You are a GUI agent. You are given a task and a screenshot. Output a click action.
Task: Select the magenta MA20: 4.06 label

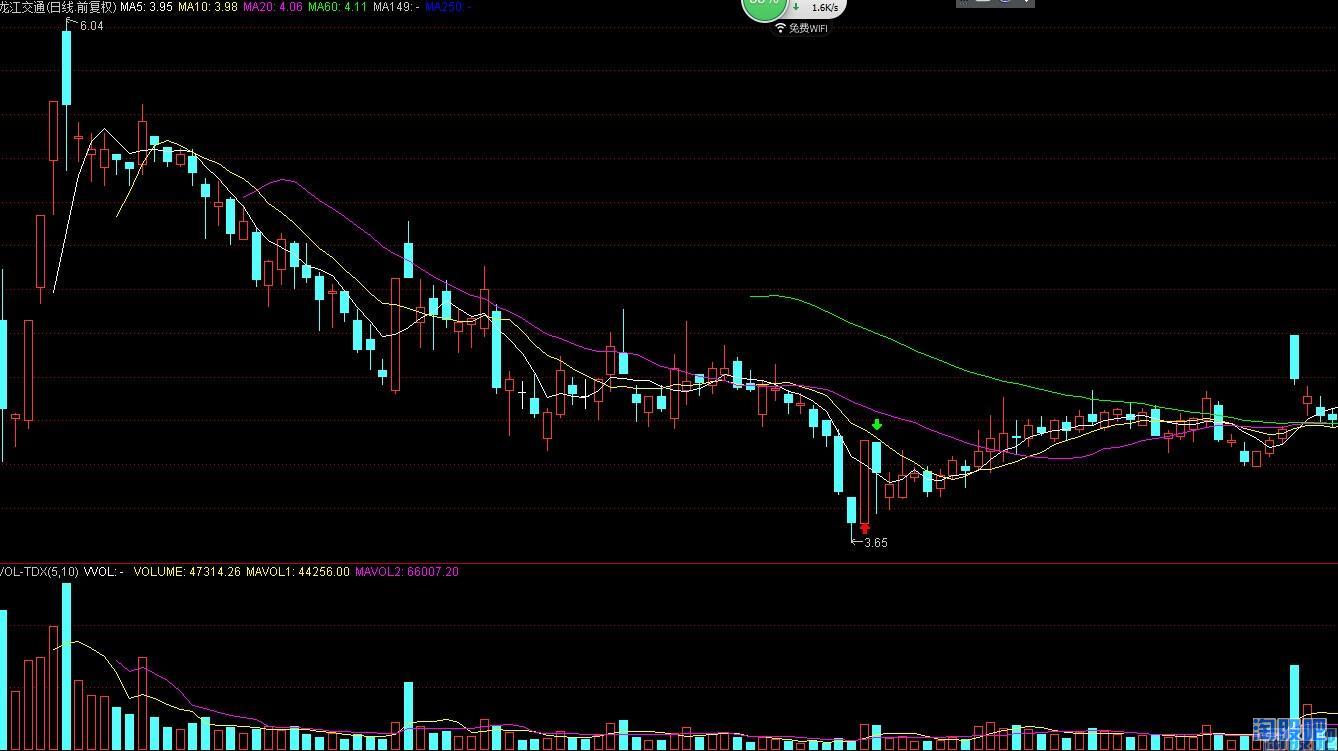click(x=272, y=7)
